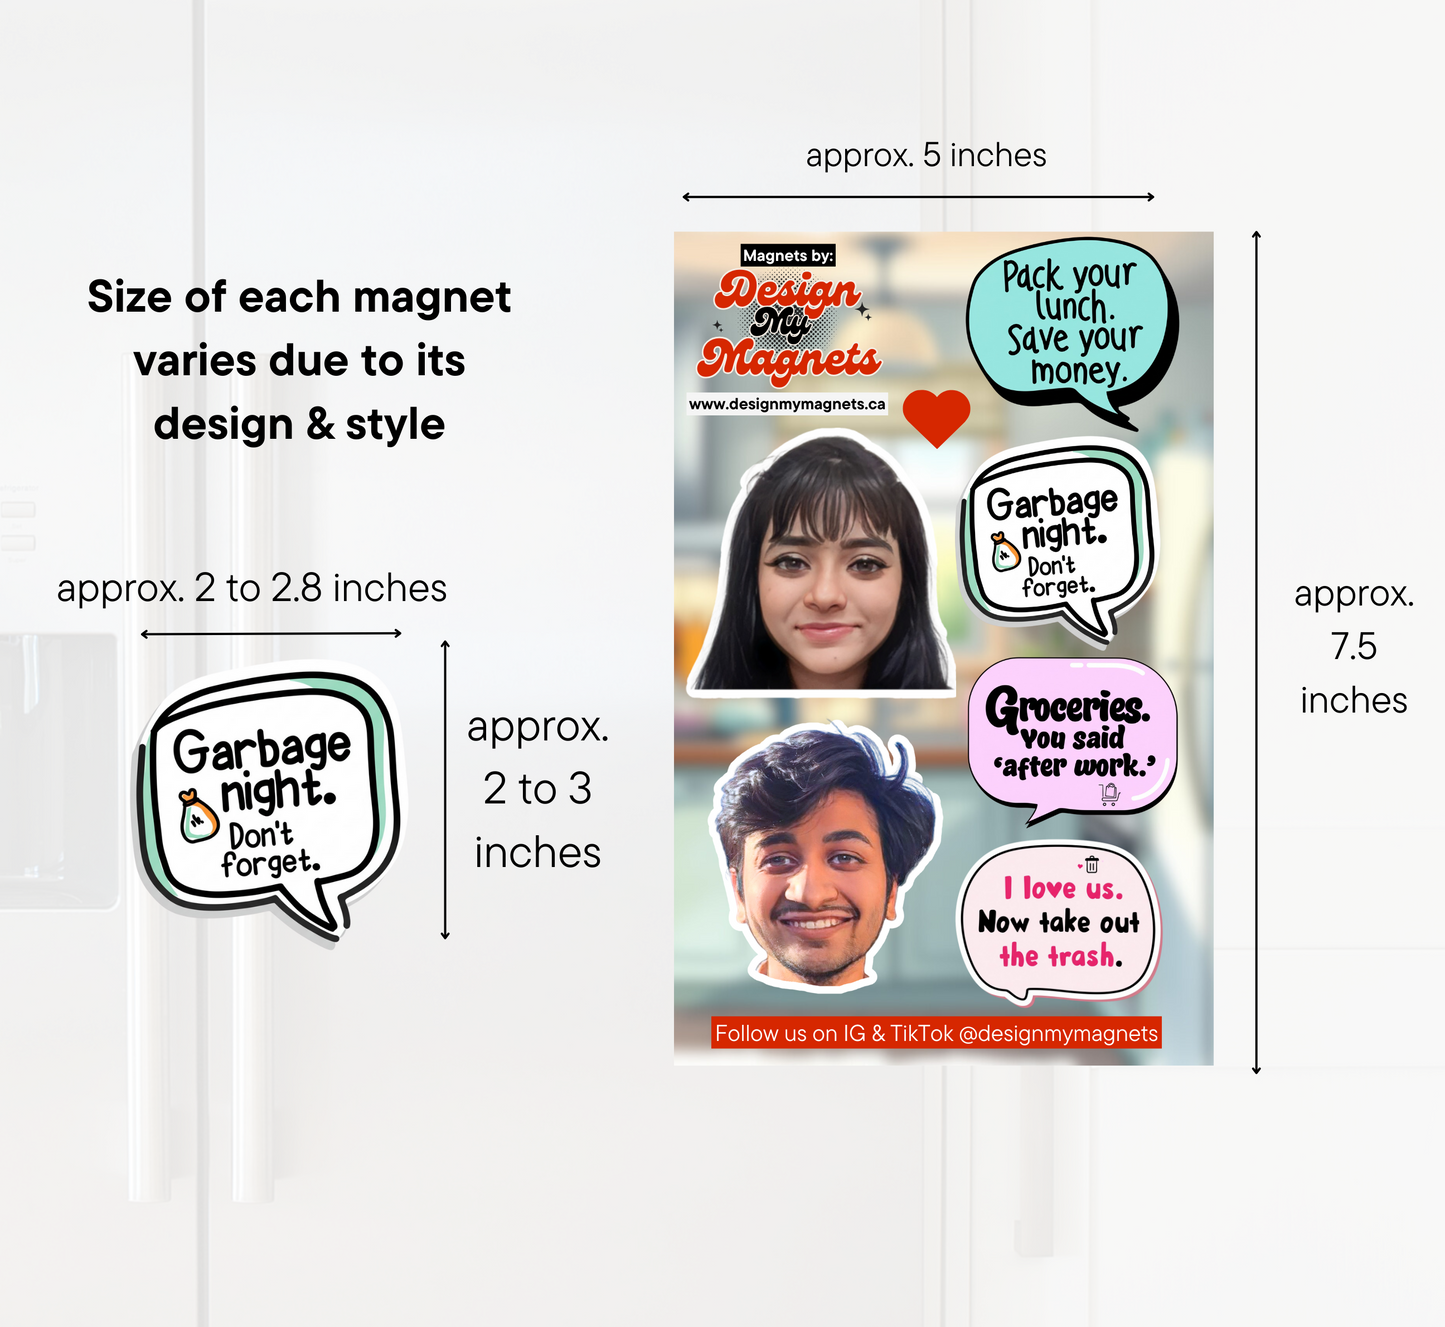The image size is (1445, 1327).
Task: Click the horizontal arrow under 'approx. 5 inches'
Action: click(918, 197)
